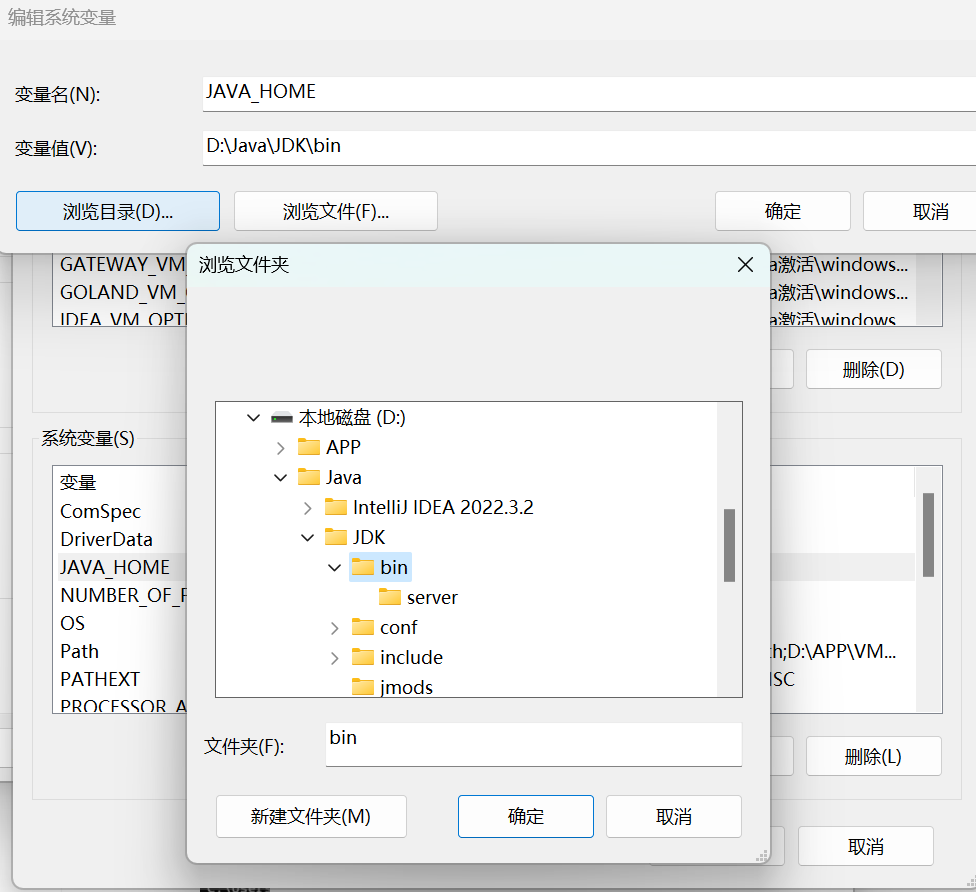
Task: Confirm folder selection with 确定 in browse dialog
Action: (525, 816)
